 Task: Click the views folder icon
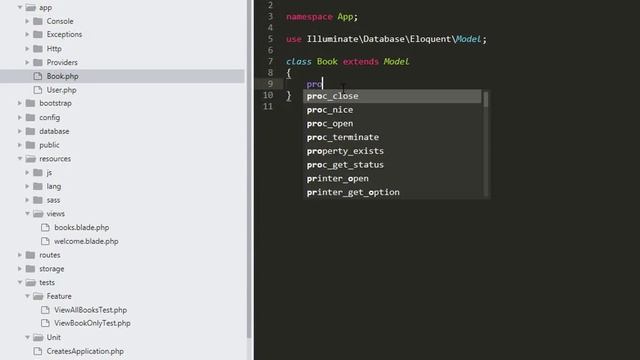(38, 213)
